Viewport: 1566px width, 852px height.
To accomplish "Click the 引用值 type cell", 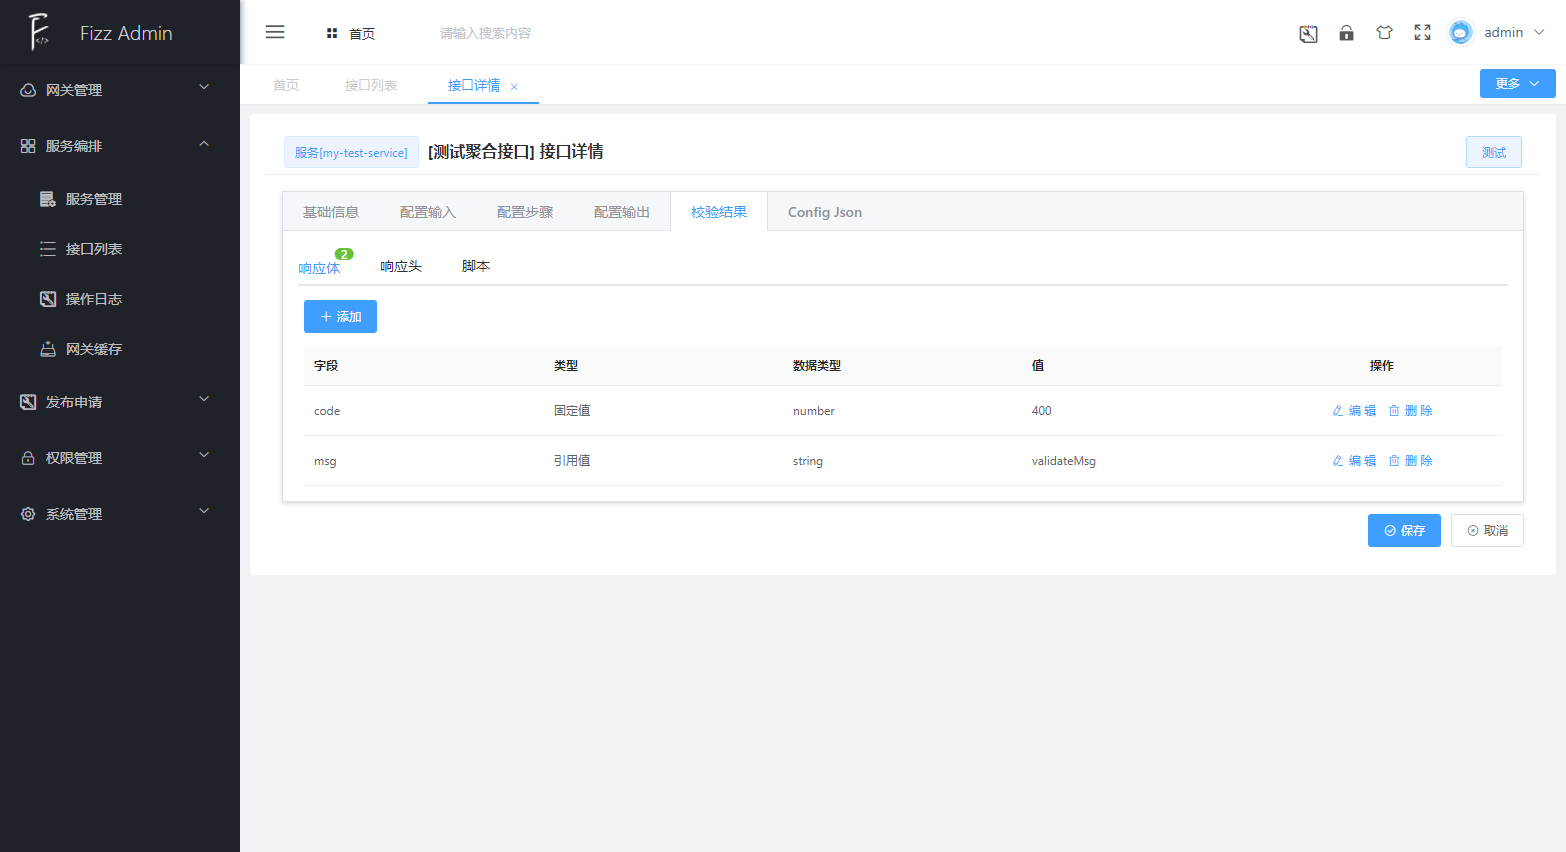I will pyautogui.click(x=572, y=461).
